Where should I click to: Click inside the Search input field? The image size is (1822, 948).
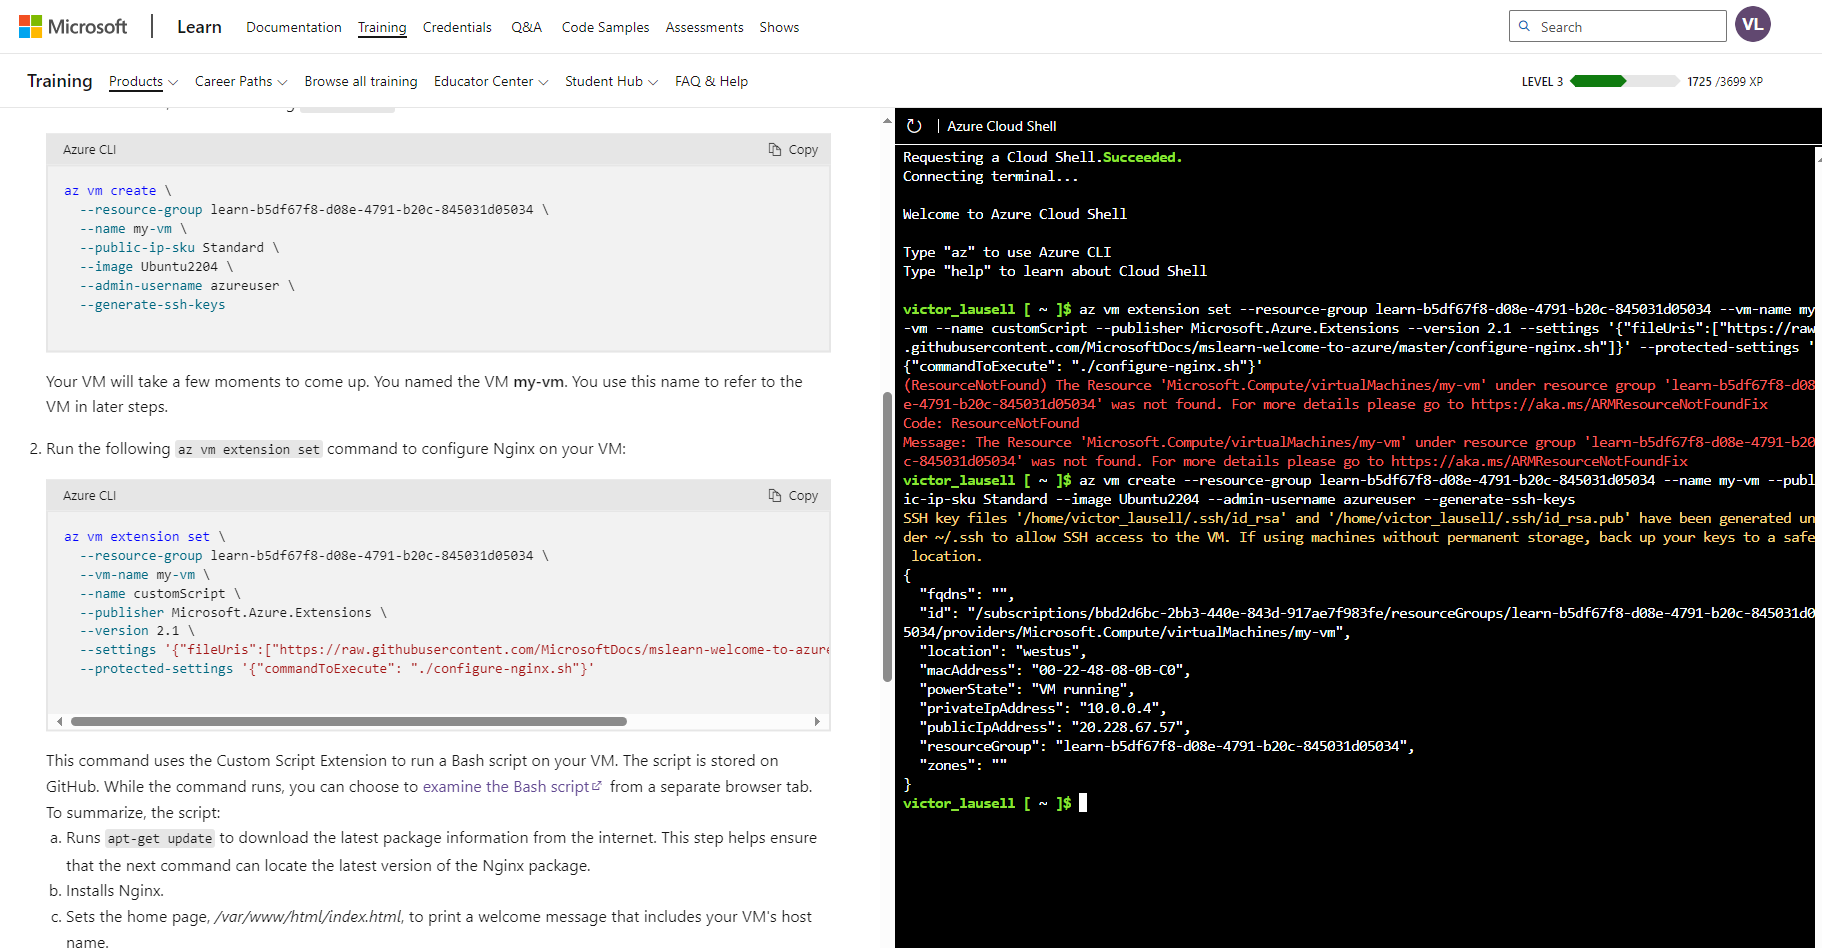click(x=1617, y=25)
